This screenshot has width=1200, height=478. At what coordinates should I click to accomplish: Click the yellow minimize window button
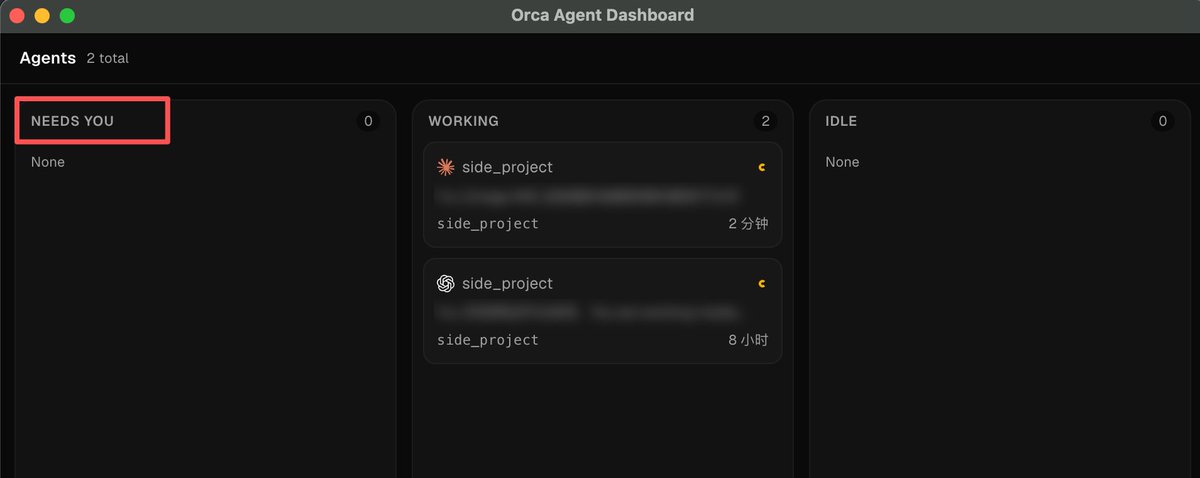[x=42, y=16]
